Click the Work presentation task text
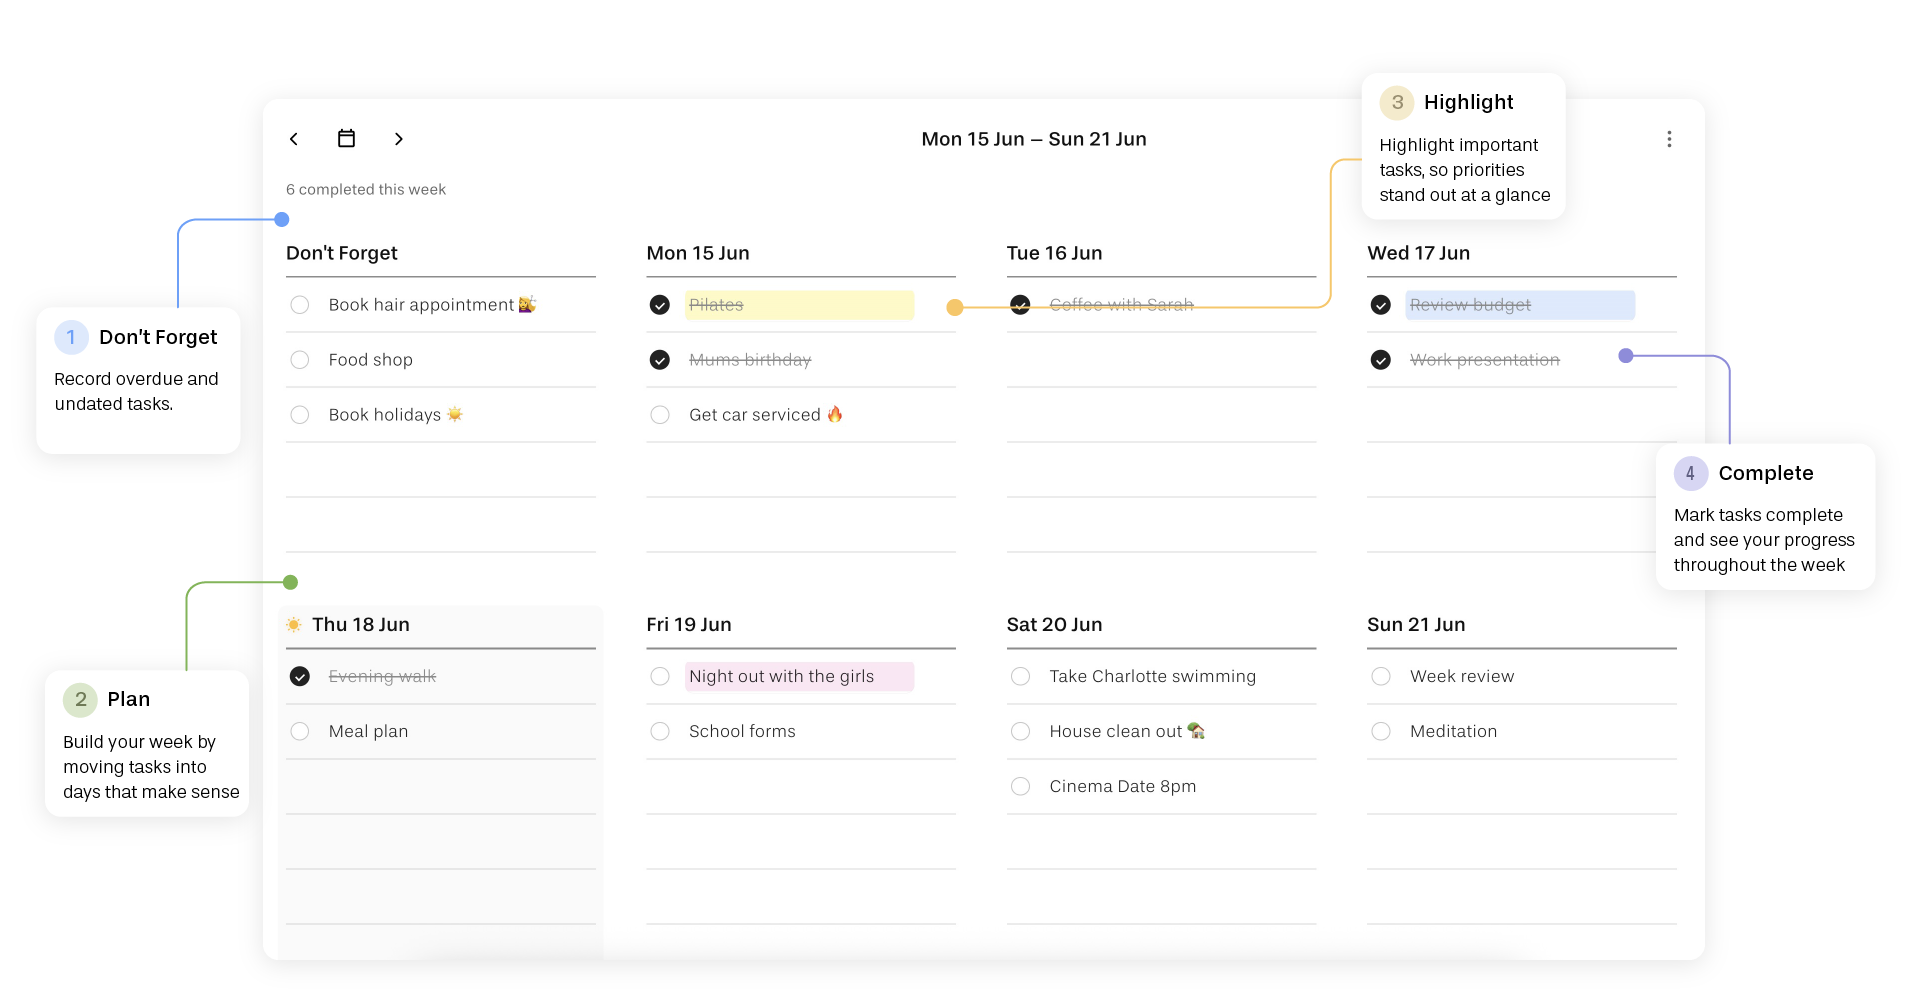 pyautogui.click(x=1485, y=360)
